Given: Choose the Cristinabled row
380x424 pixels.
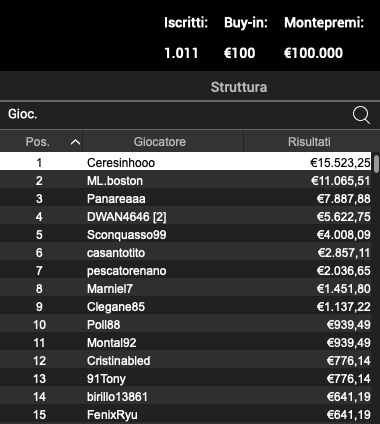Looking at the screenshot, I should [185, 361].
